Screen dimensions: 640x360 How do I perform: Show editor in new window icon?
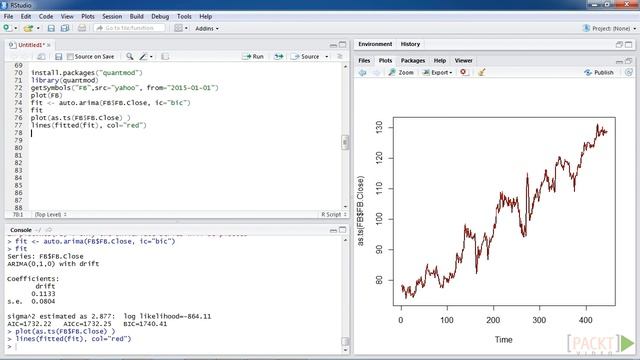(41, 56)
